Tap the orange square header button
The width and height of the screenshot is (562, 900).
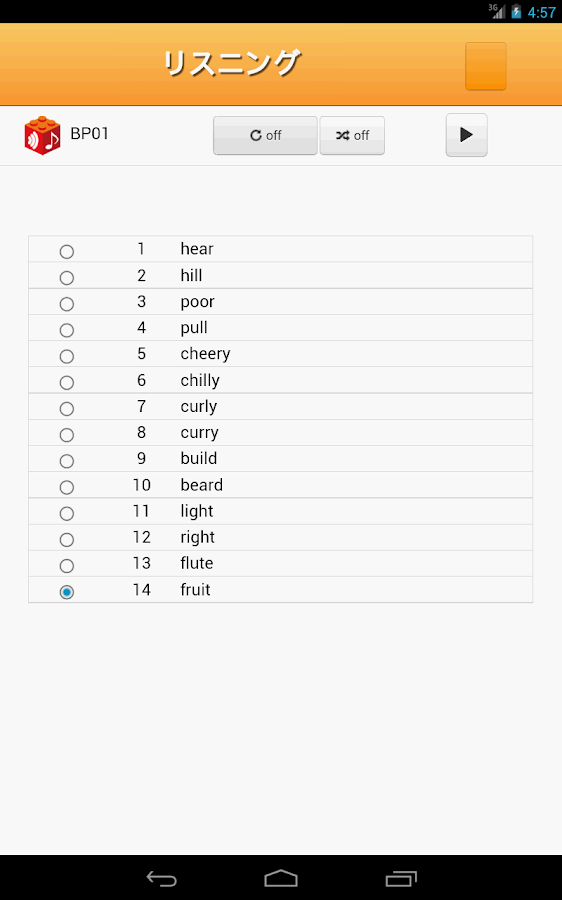[486, 66]
